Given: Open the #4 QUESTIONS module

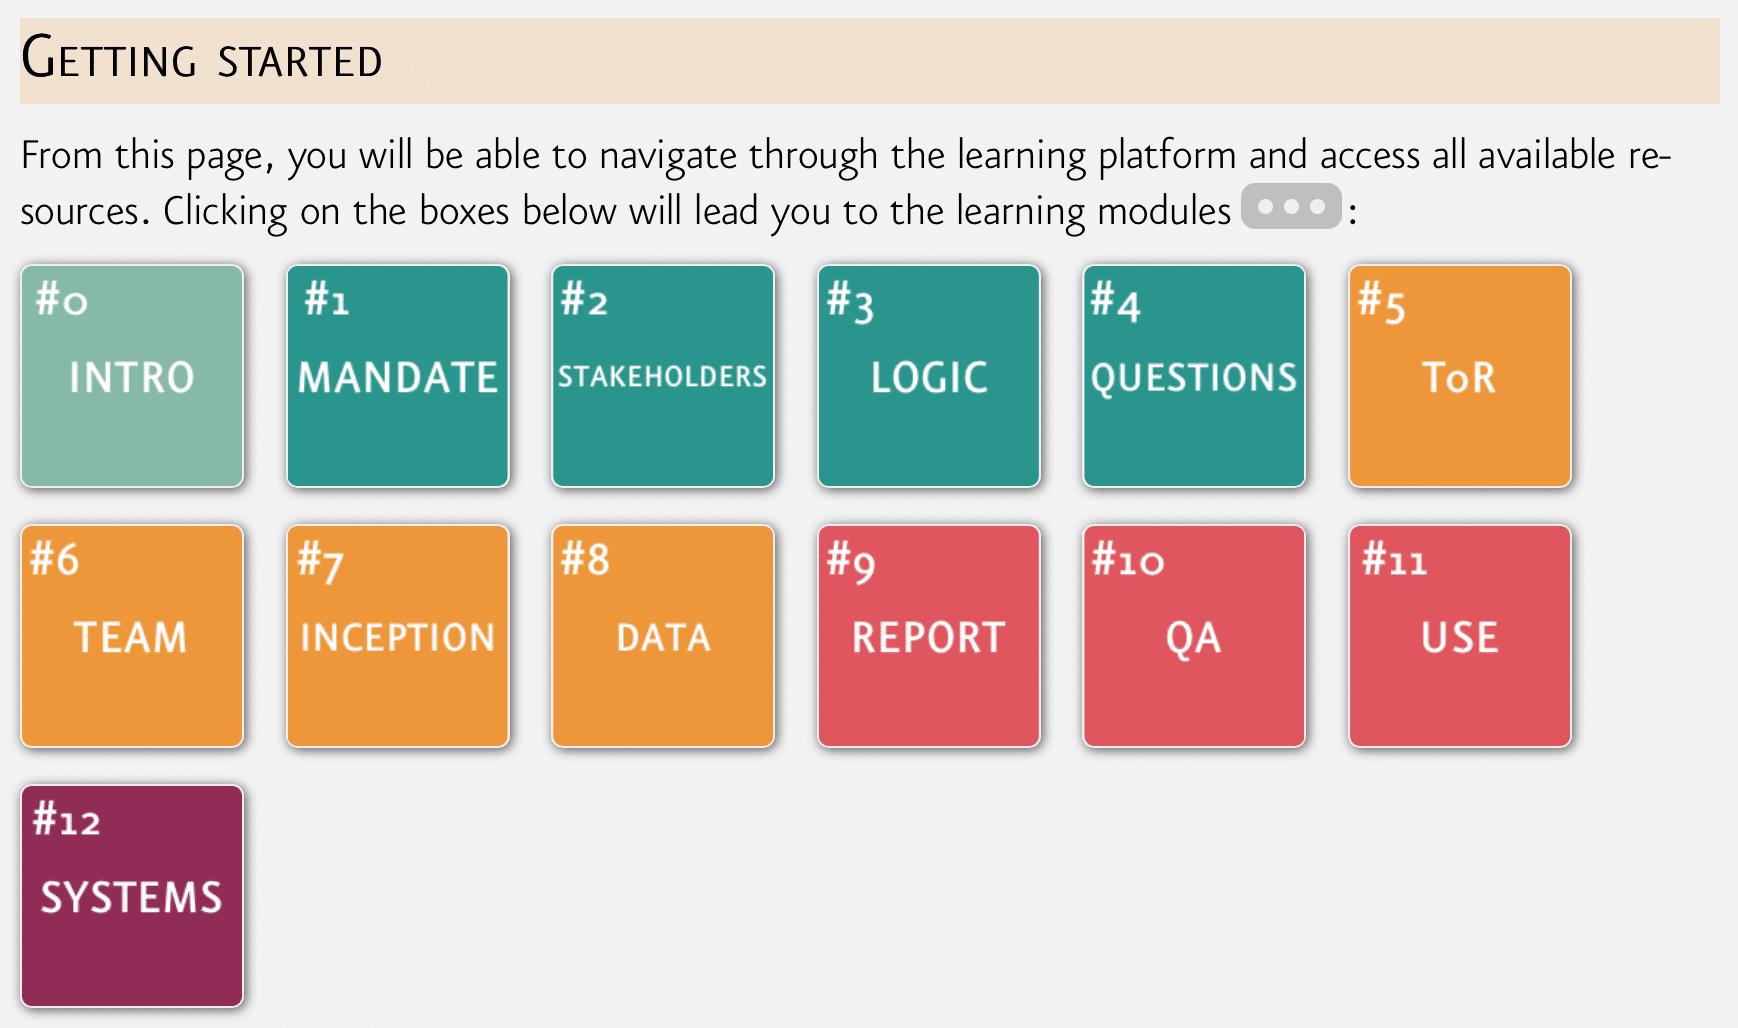Looking at the screenshot, I should coord(1194,377).
